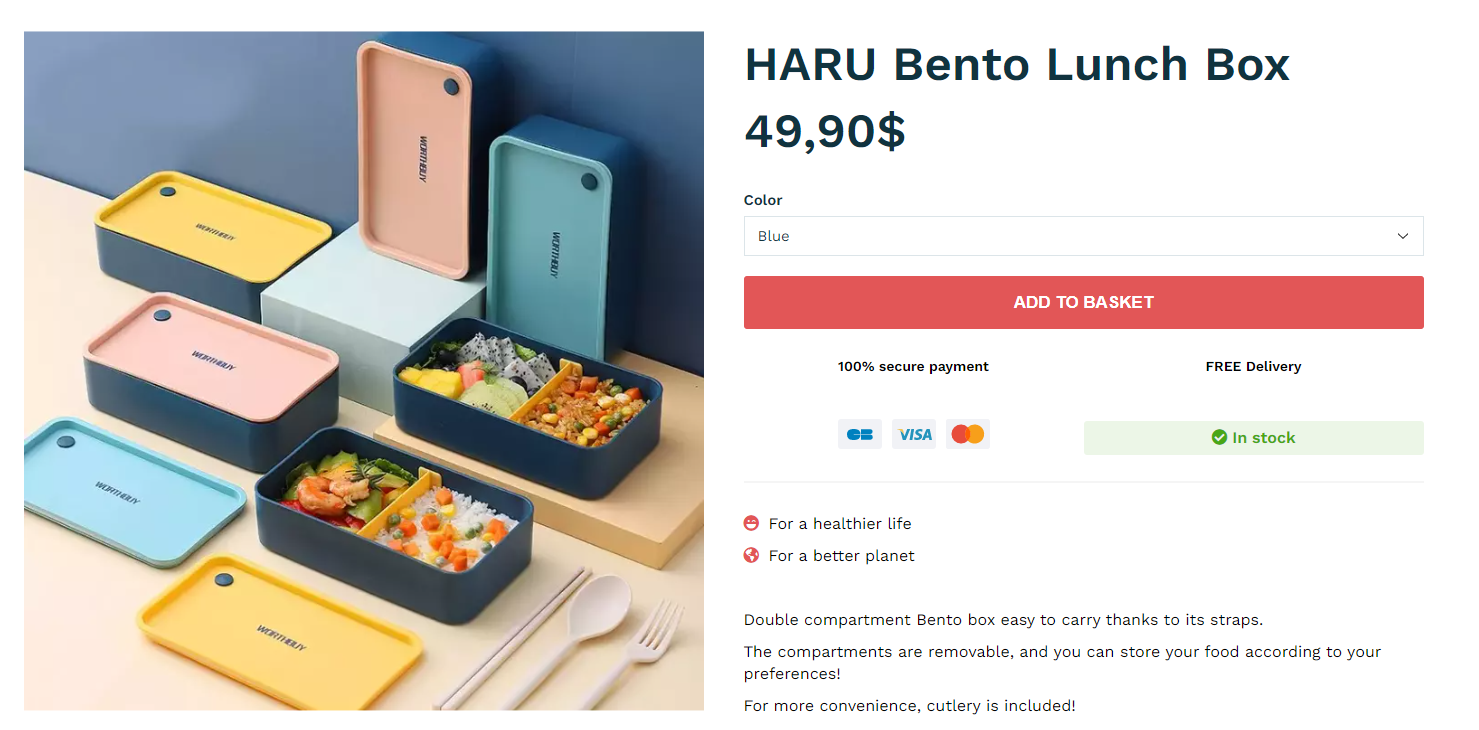Click the bento box product image
This screenshot has height=730, width=1479.
(364, 371)
